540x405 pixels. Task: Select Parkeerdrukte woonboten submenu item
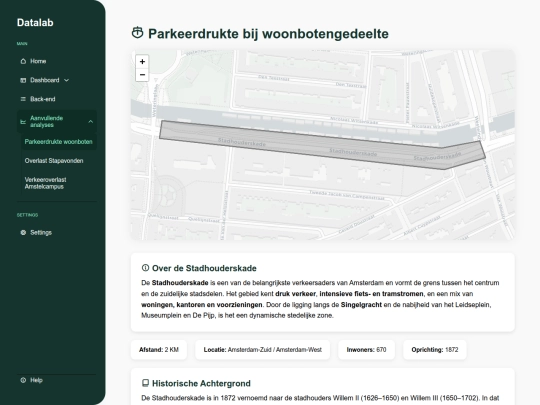[x=59, y=142]
